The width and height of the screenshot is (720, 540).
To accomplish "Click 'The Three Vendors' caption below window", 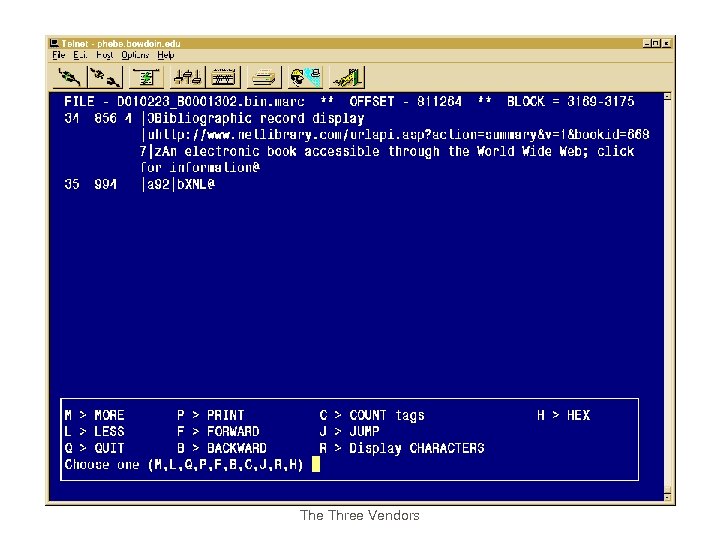I will [360, 515].
